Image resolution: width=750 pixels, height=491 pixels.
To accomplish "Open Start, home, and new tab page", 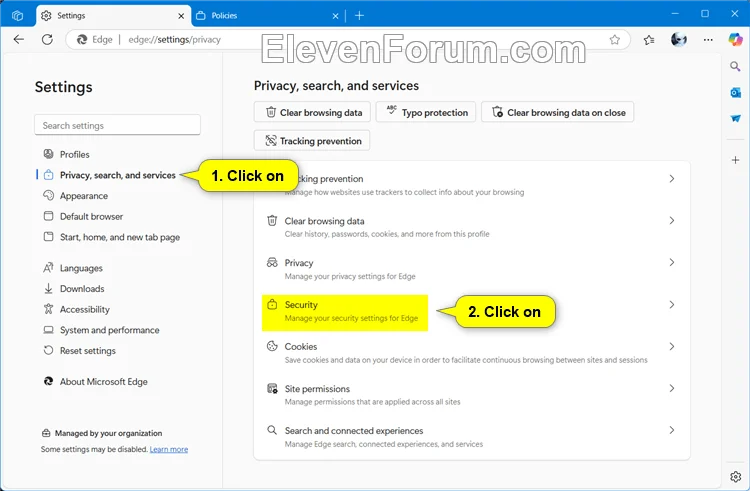I will click(118, 237).
